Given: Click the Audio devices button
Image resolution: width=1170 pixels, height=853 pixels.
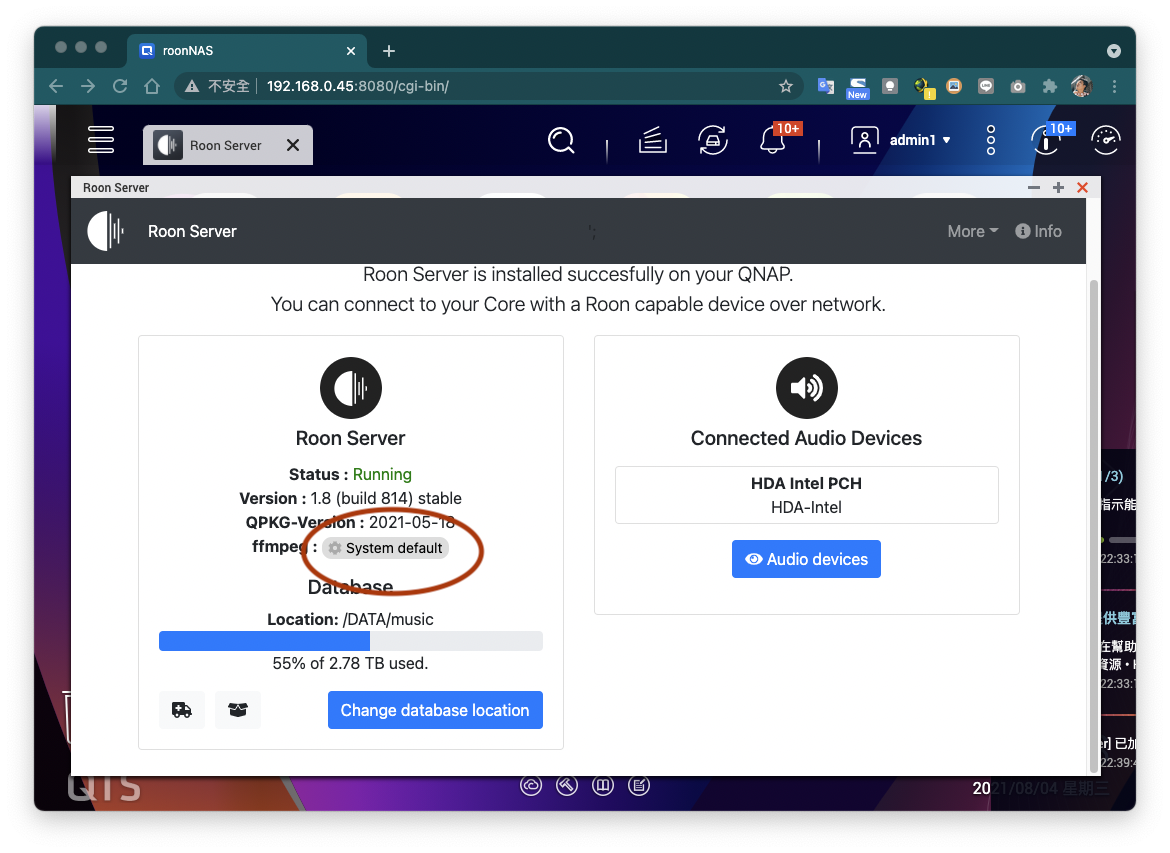Looking at the screenshot, I should tap(807, 559).
